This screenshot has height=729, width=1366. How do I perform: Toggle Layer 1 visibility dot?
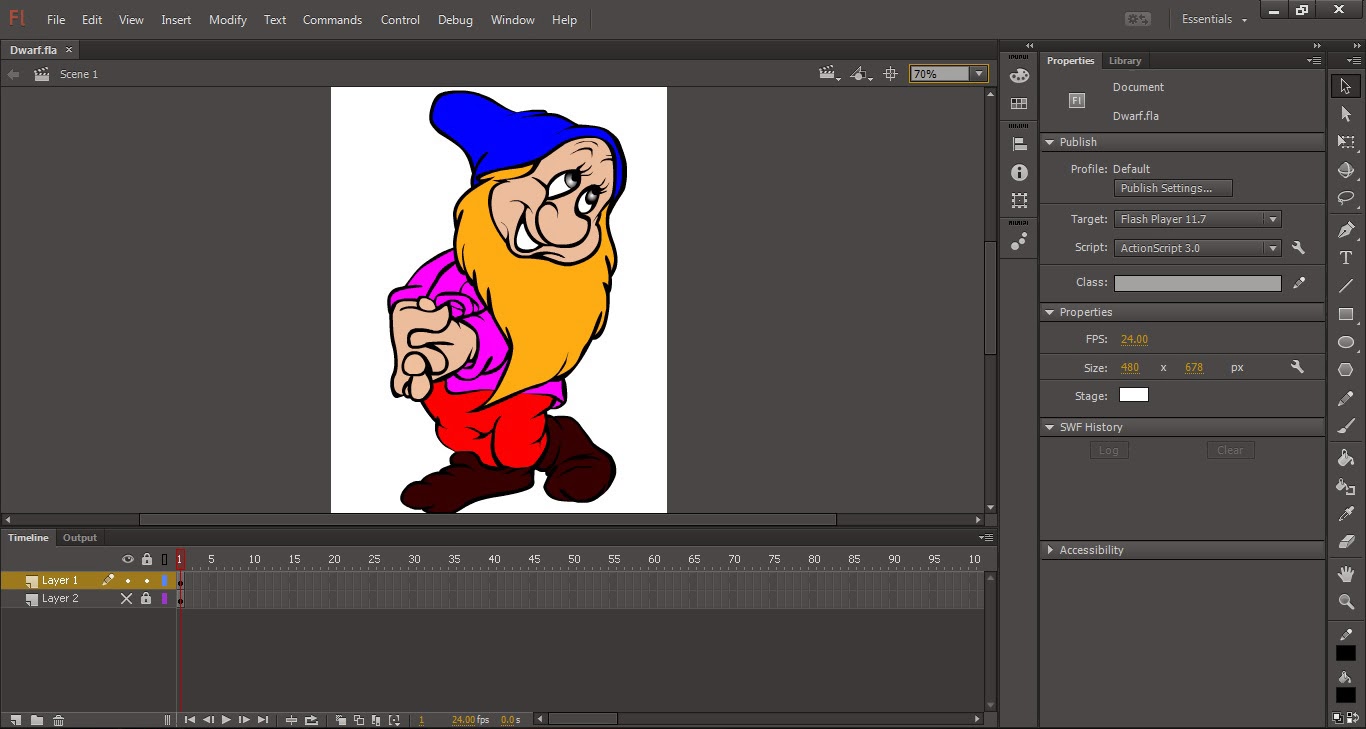point(127,580)
